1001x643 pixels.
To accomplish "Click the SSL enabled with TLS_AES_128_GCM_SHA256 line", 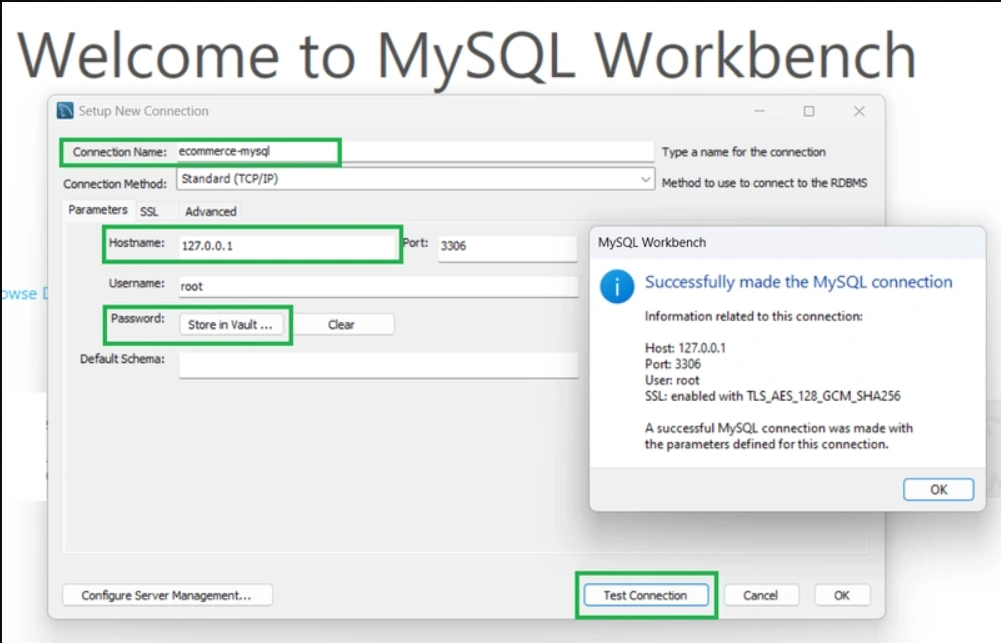I will click(772, 397).
